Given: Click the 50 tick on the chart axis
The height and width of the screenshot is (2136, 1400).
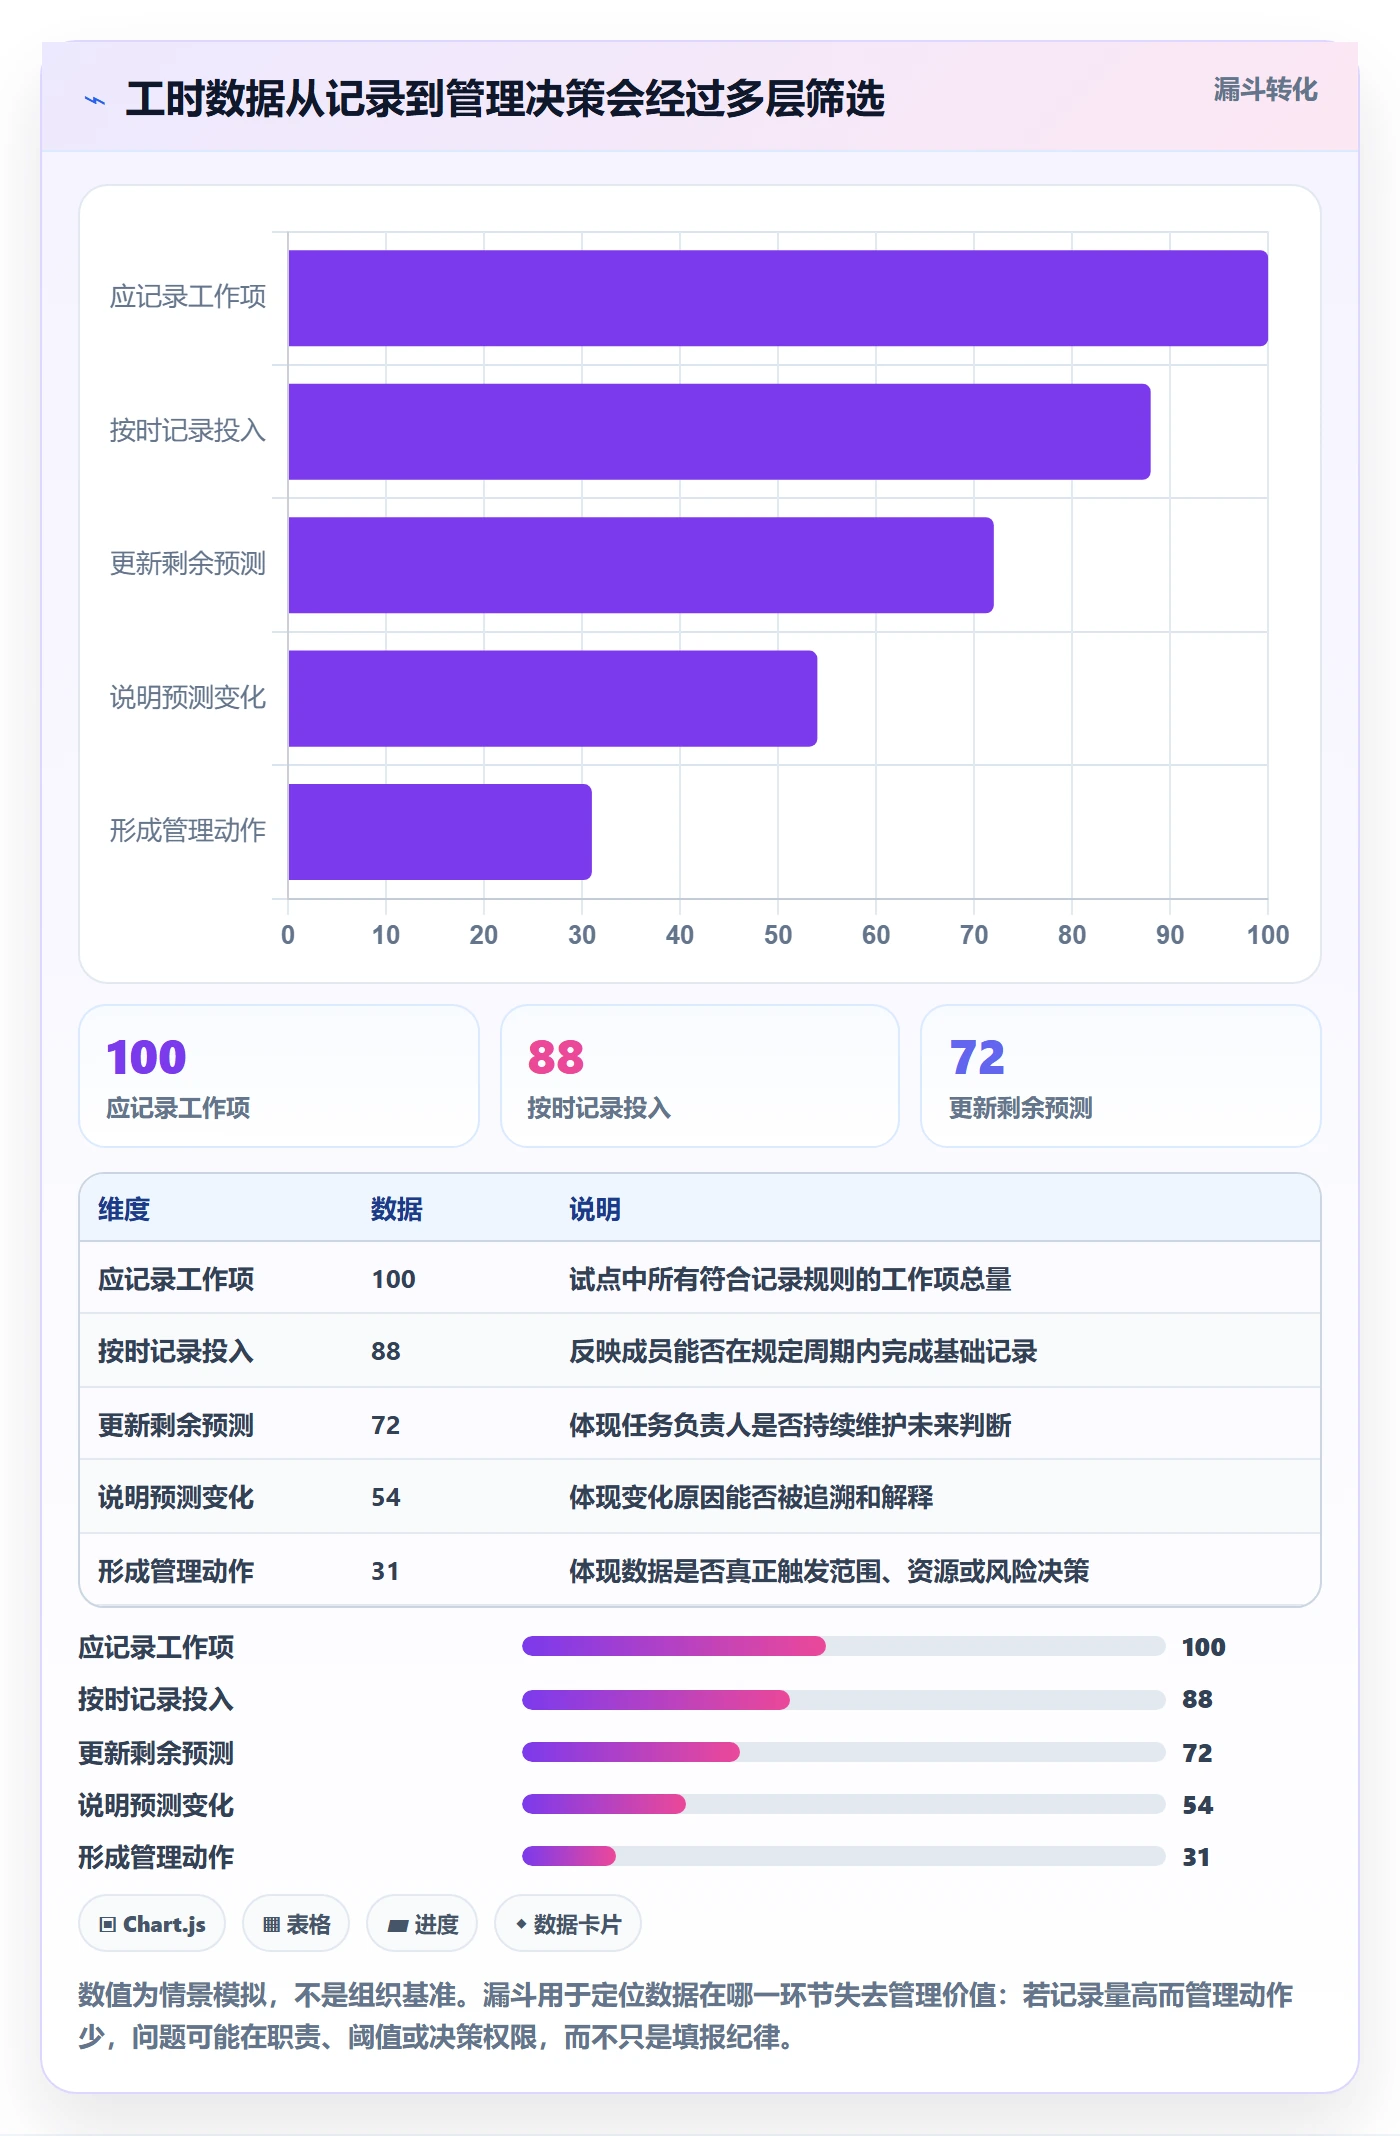Looking at the screenshot, I should 778,935.
